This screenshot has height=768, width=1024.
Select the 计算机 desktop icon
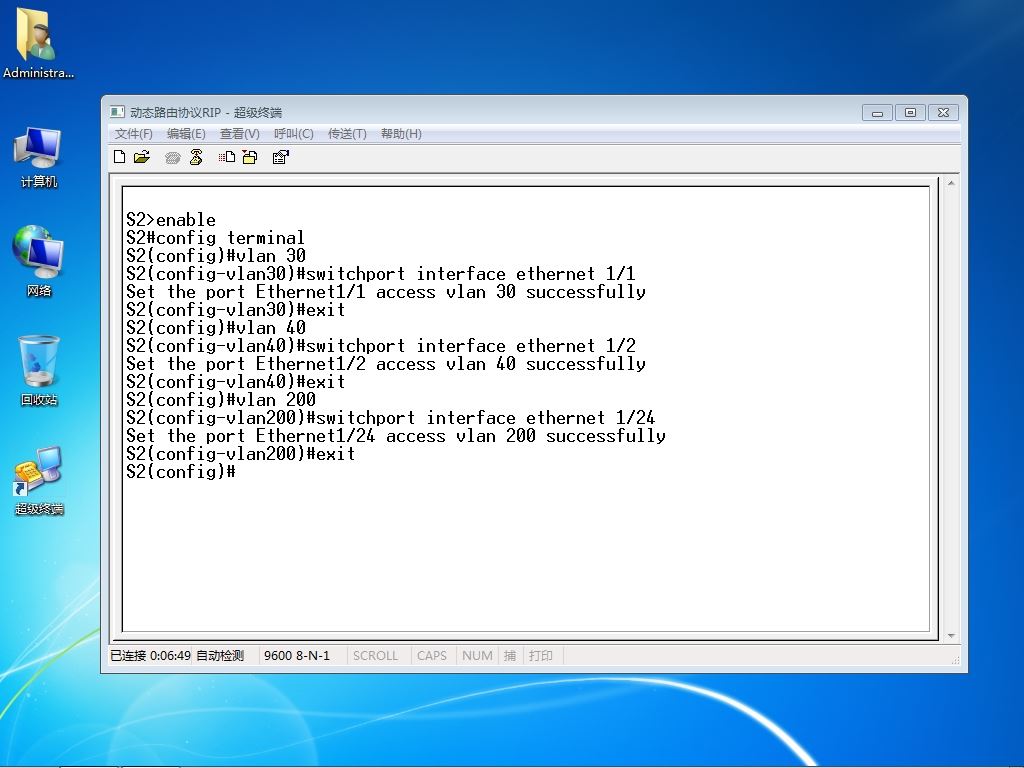[38, 157]
